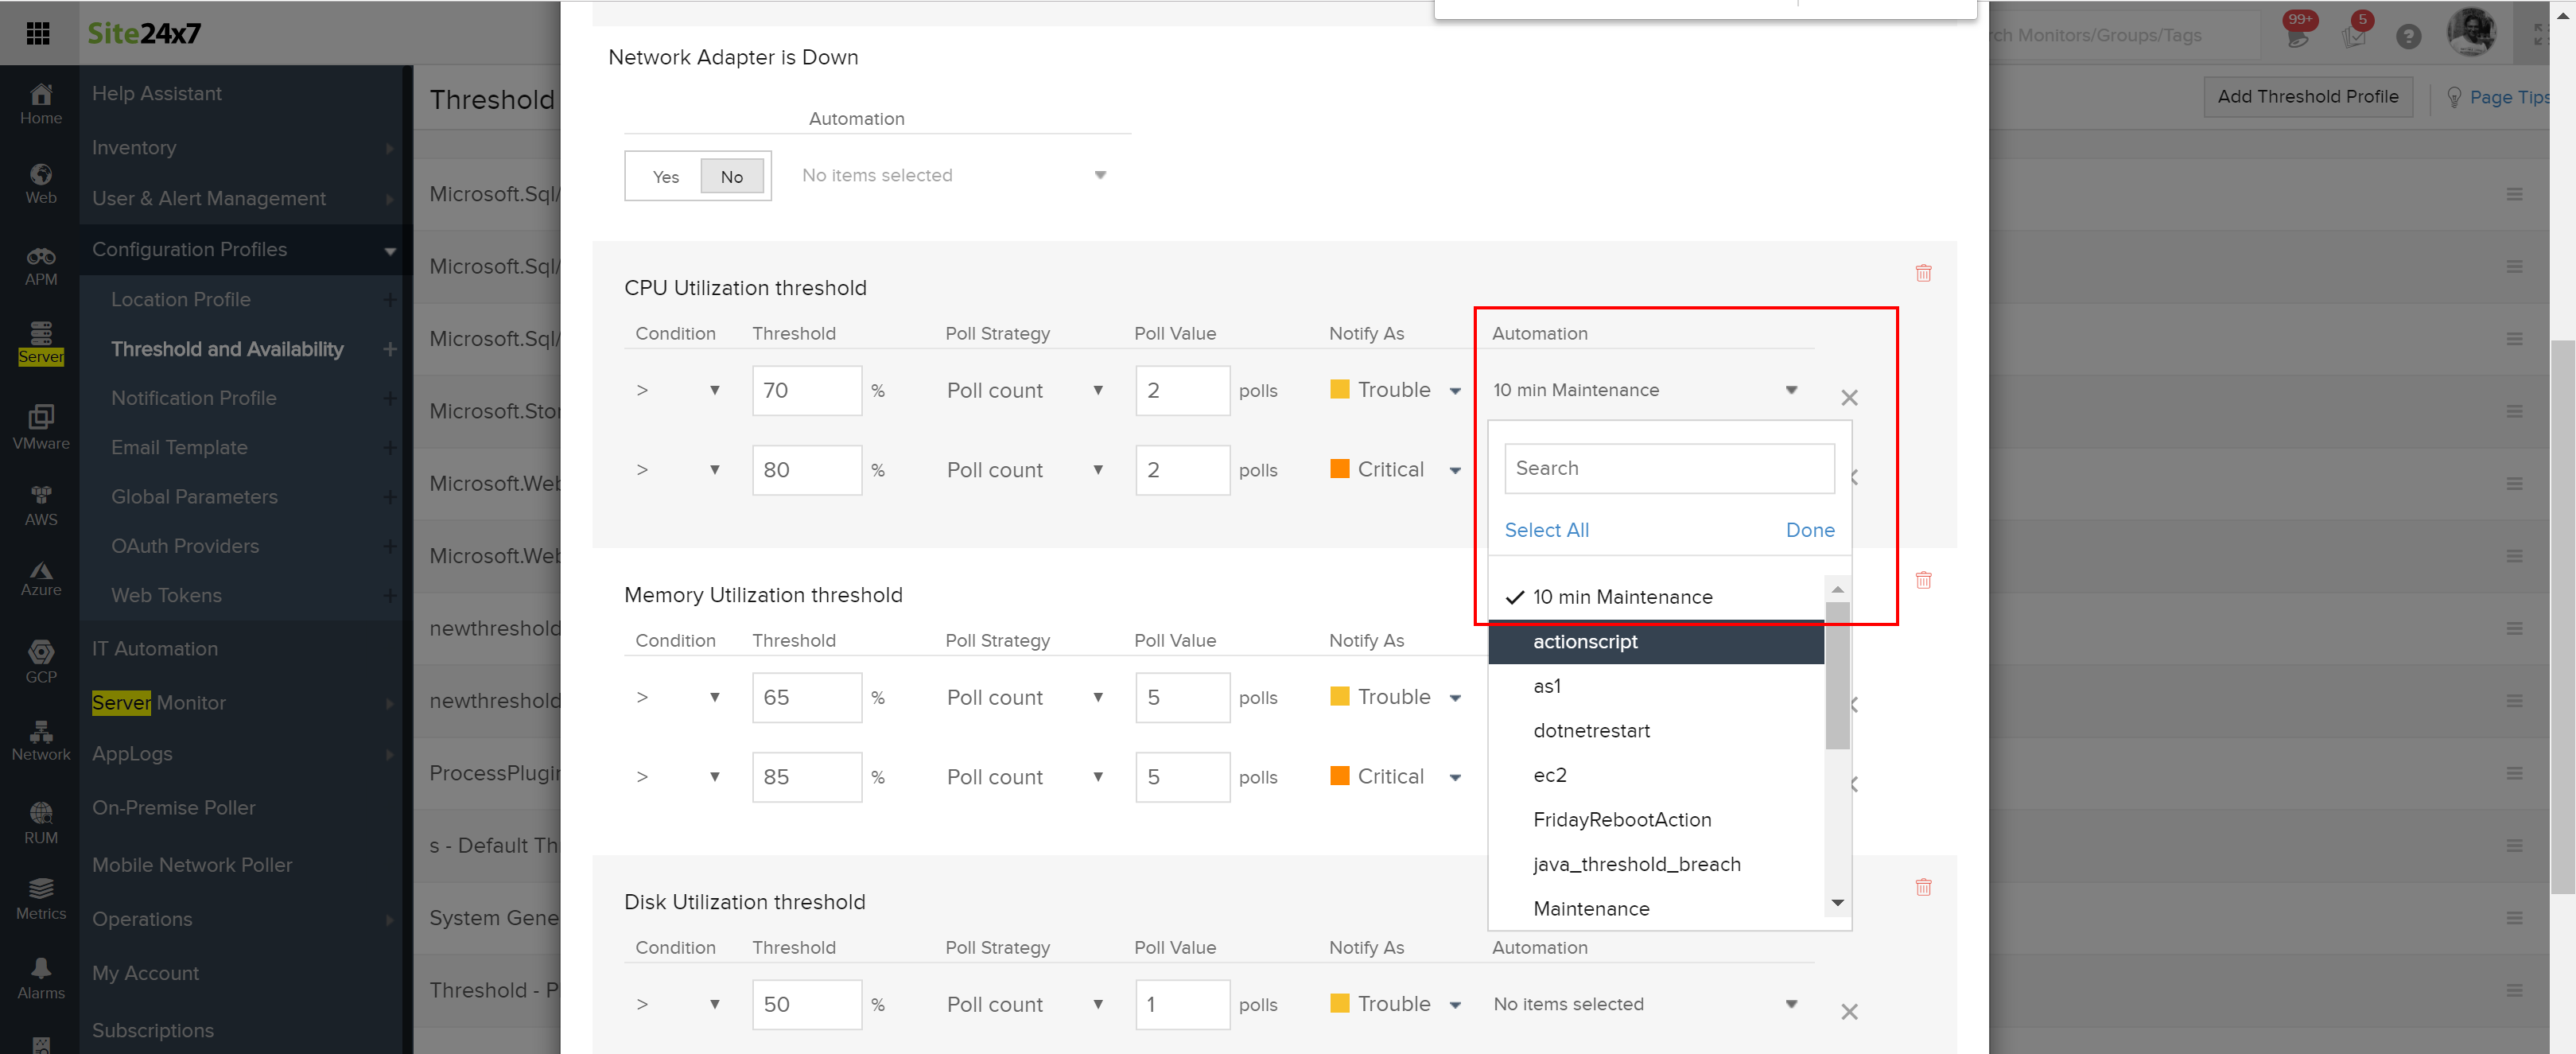The height and width of the screenshot is (1054, 2576).
Task: Go to Network in the sidebar
Action: tap(41, 740)
